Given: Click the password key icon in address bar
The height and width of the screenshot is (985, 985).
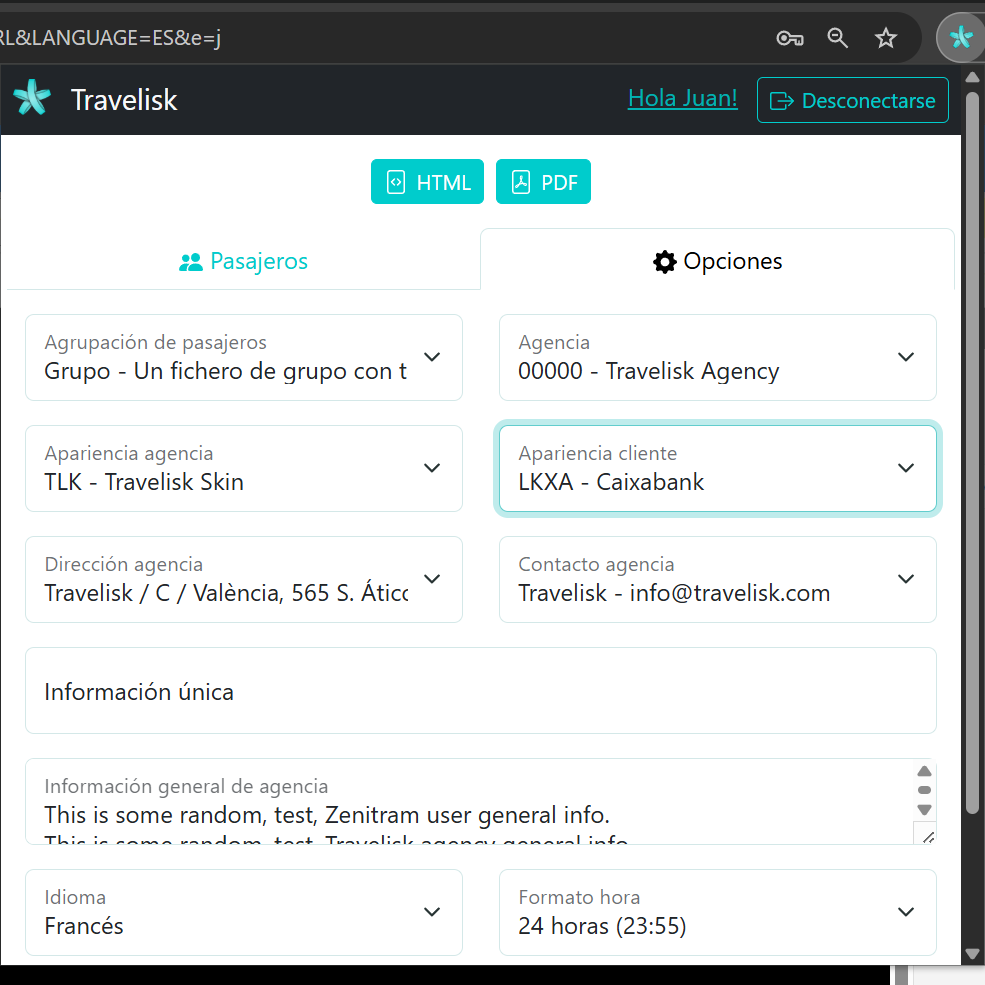Looking at the screenshot, I should click(790, 38).
